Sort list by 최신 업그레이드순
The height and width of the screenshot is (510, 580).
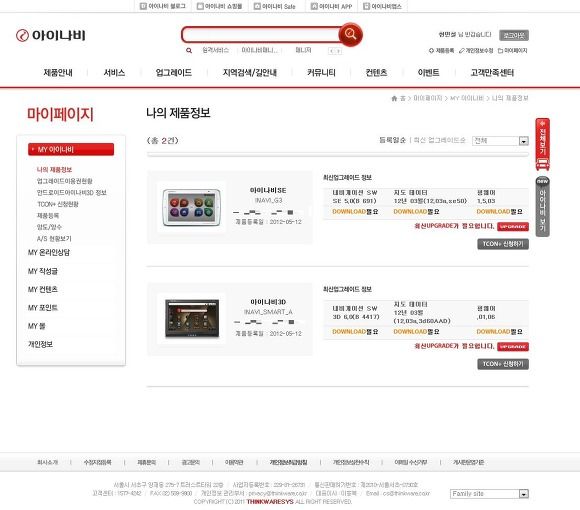click(x=439, y=140)
